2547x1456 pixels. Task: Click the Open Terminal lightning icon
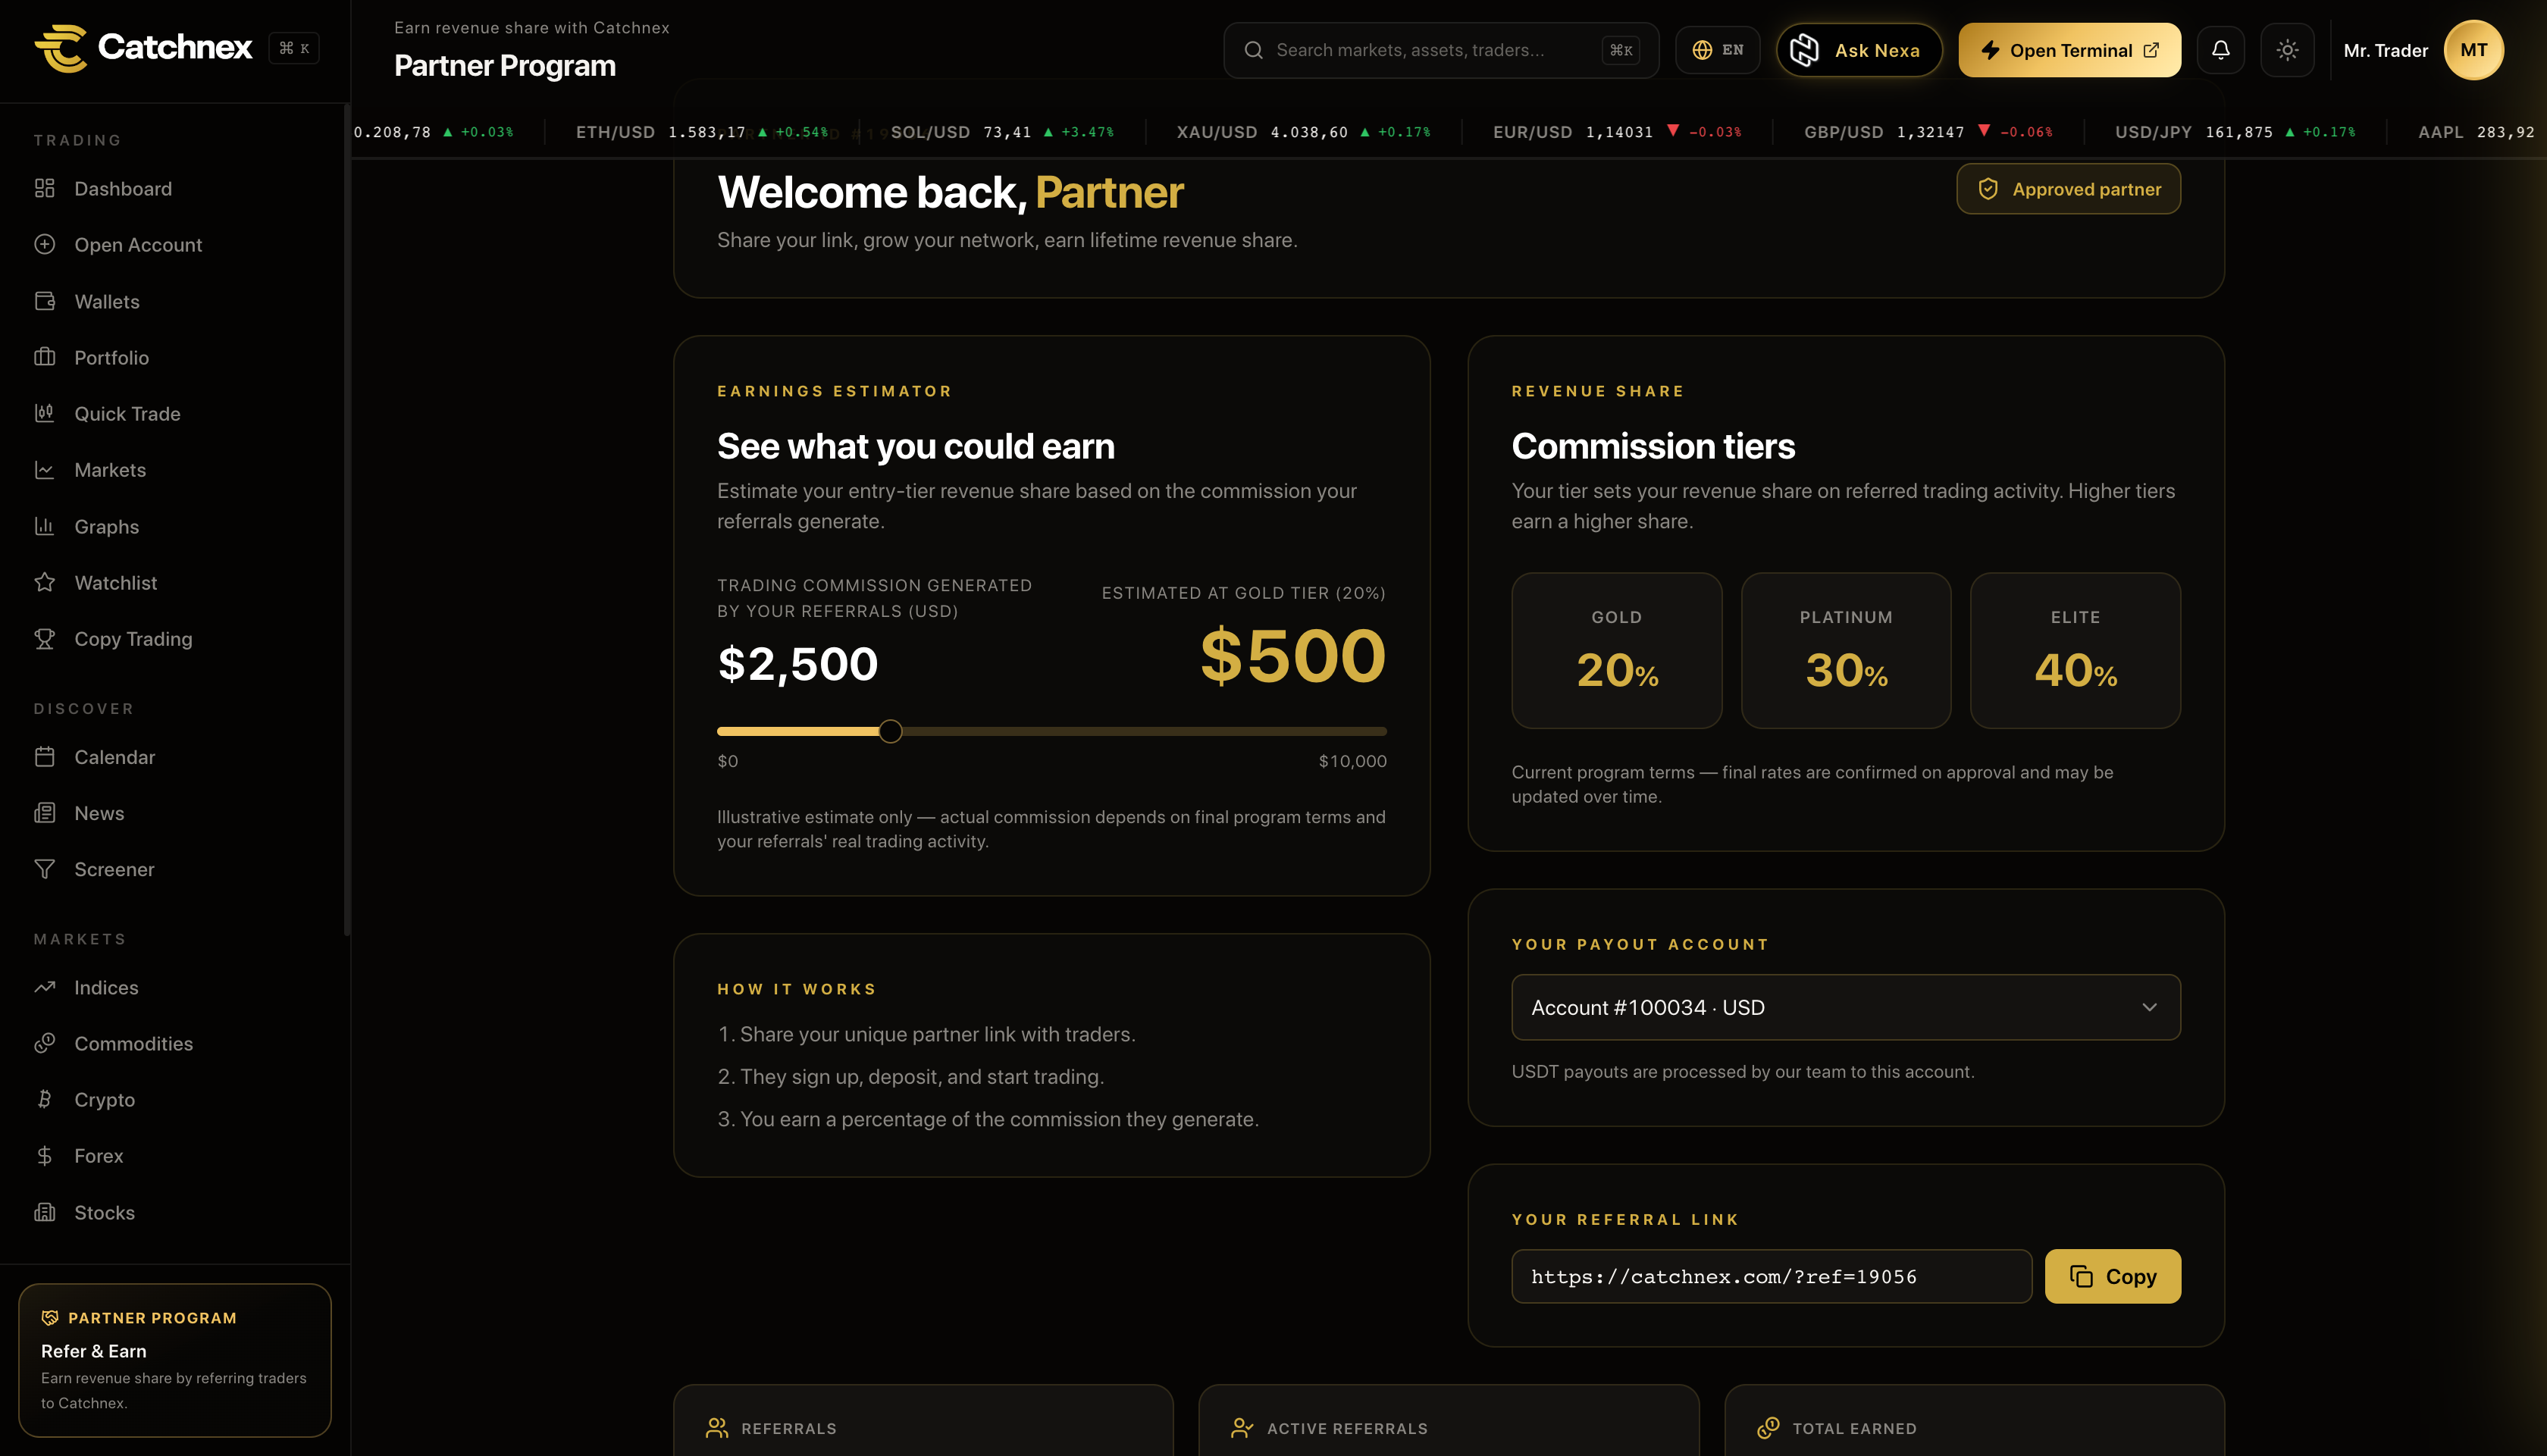click(x=1990, y=50)
